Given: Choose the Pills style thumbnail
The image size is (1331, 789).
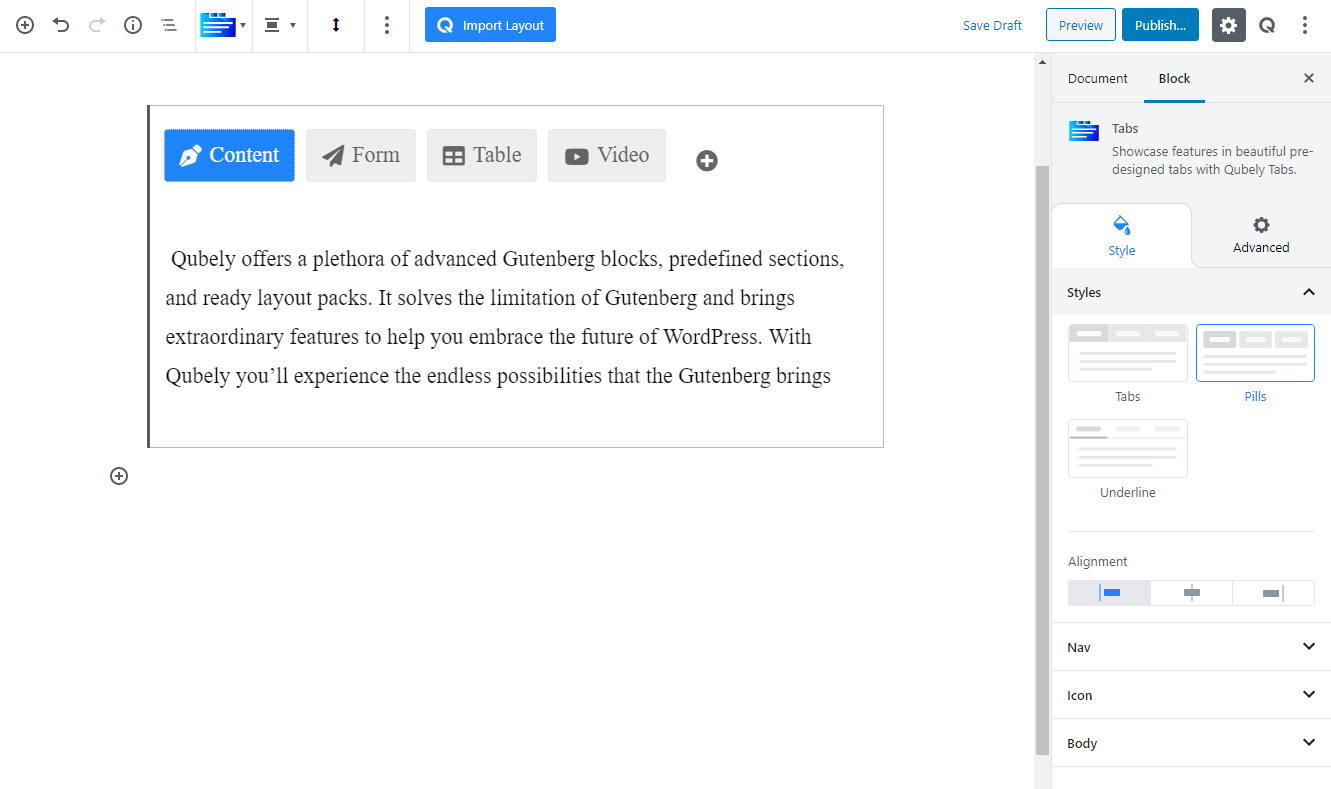Looking at the screenshot, I should pyautogui.click(x=1255, y=353).
